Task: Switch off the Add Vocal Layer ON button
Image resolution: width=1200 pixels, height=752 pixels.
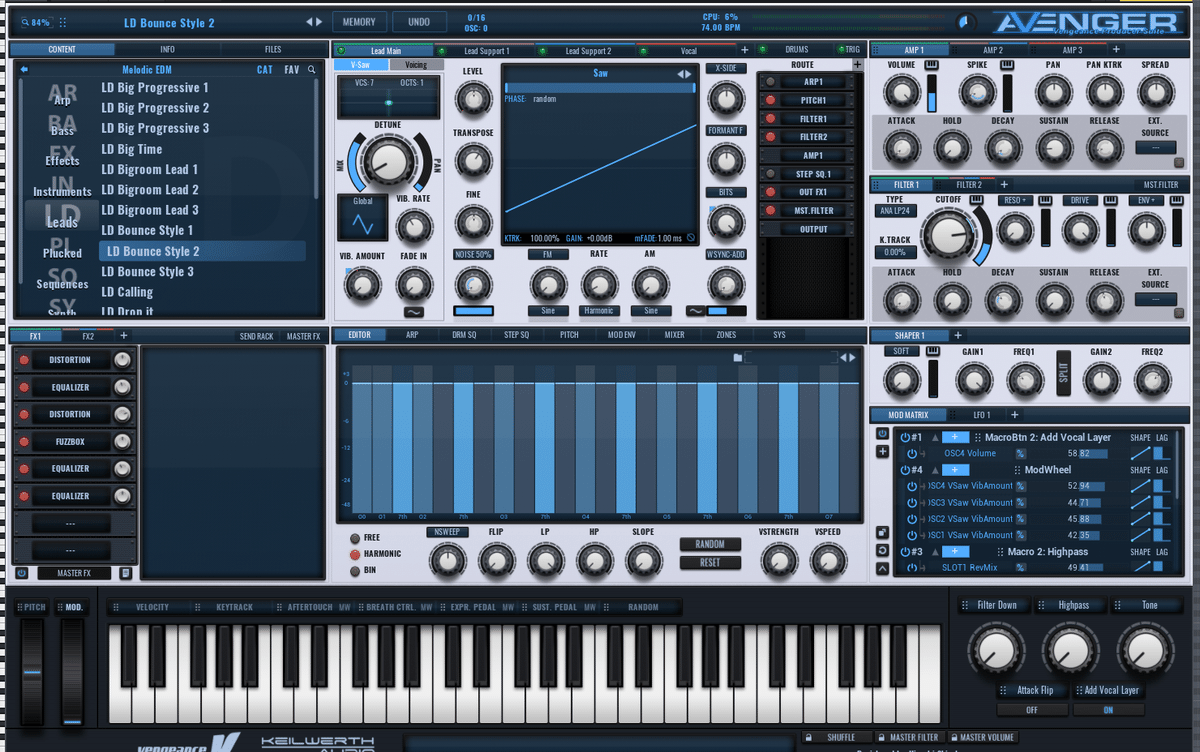Action: 1108,710
